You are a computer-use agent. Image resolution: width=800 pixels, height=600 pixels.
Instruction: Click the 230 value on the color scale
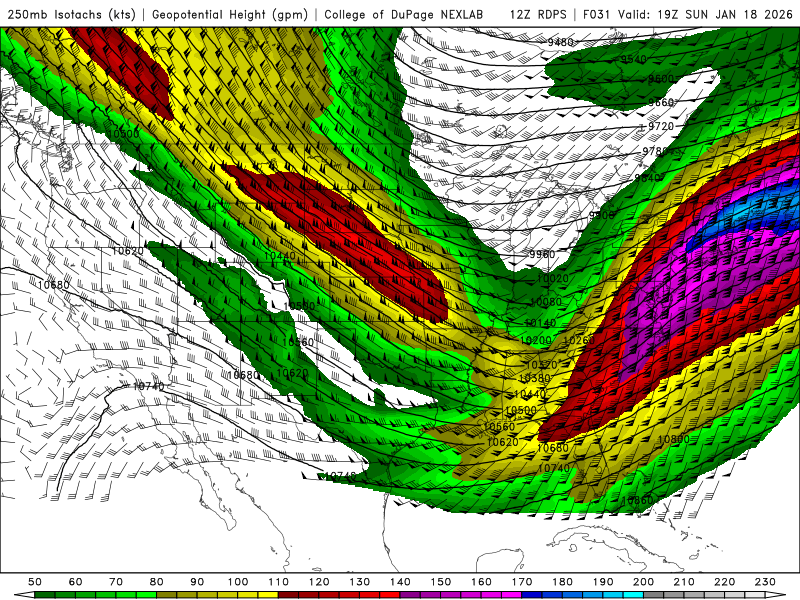pyautogui.click(x=765, y=582)
